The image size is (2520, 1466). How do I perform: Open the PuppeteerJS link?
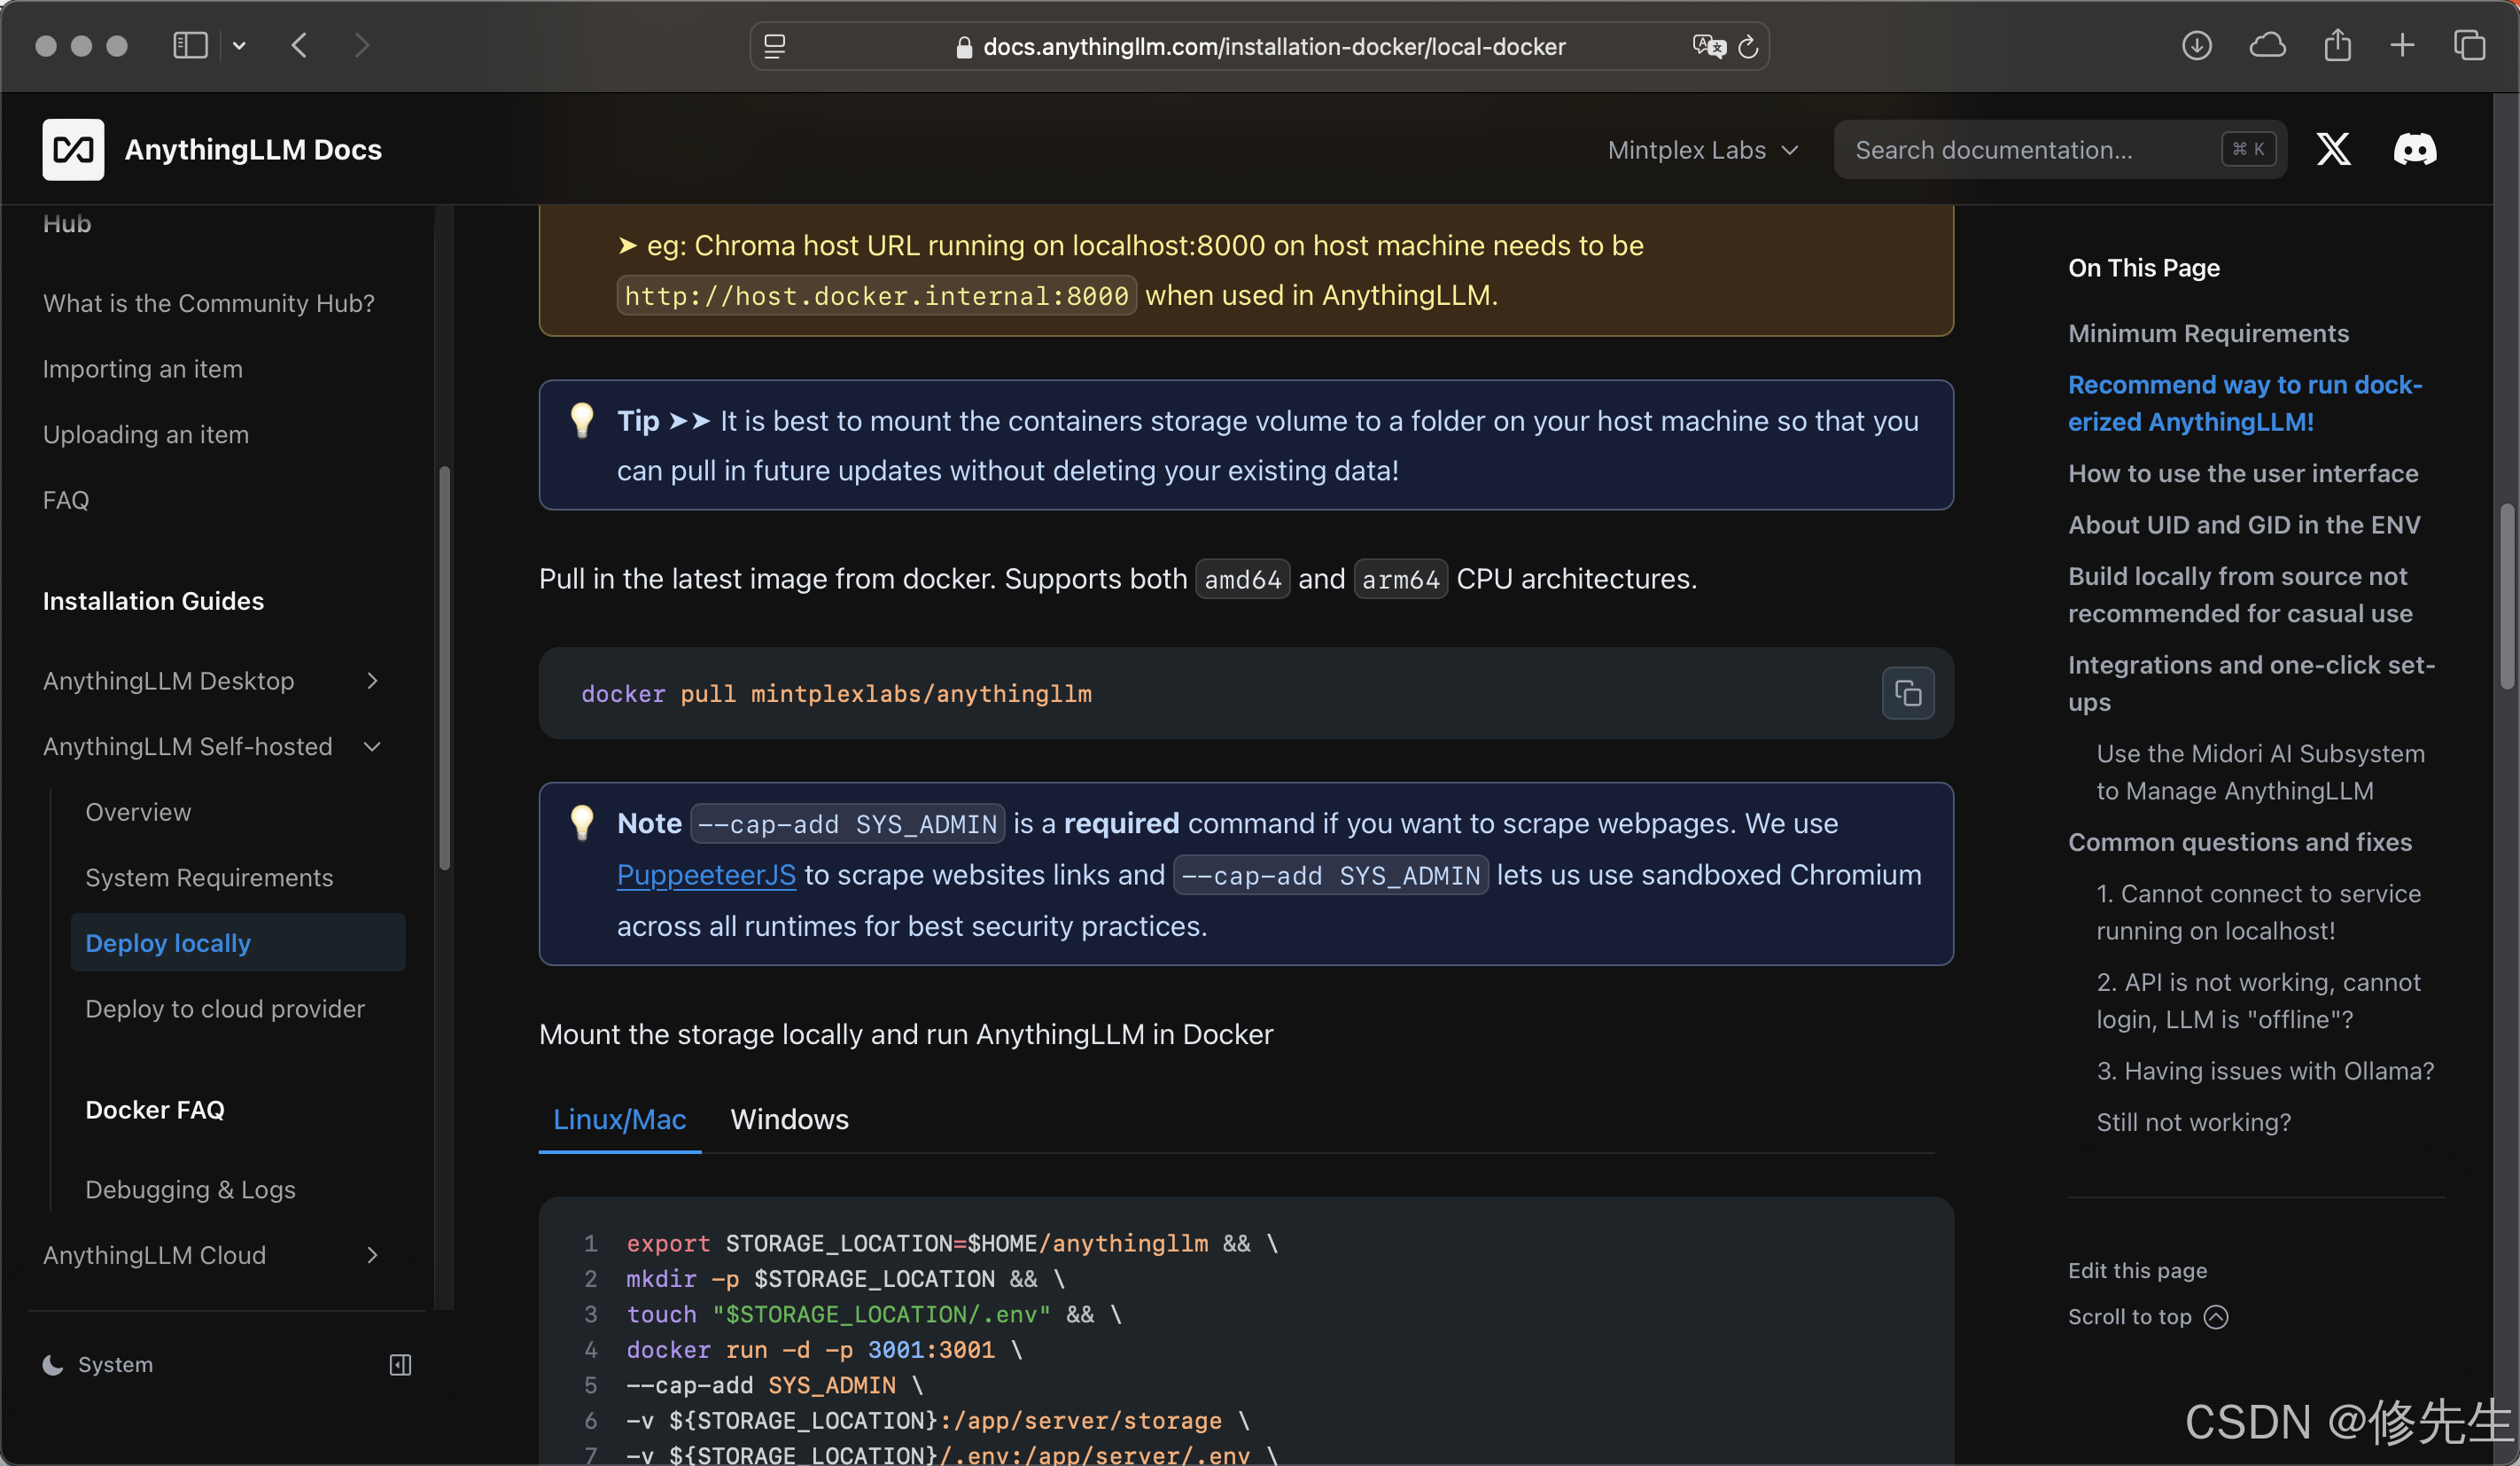705,874
